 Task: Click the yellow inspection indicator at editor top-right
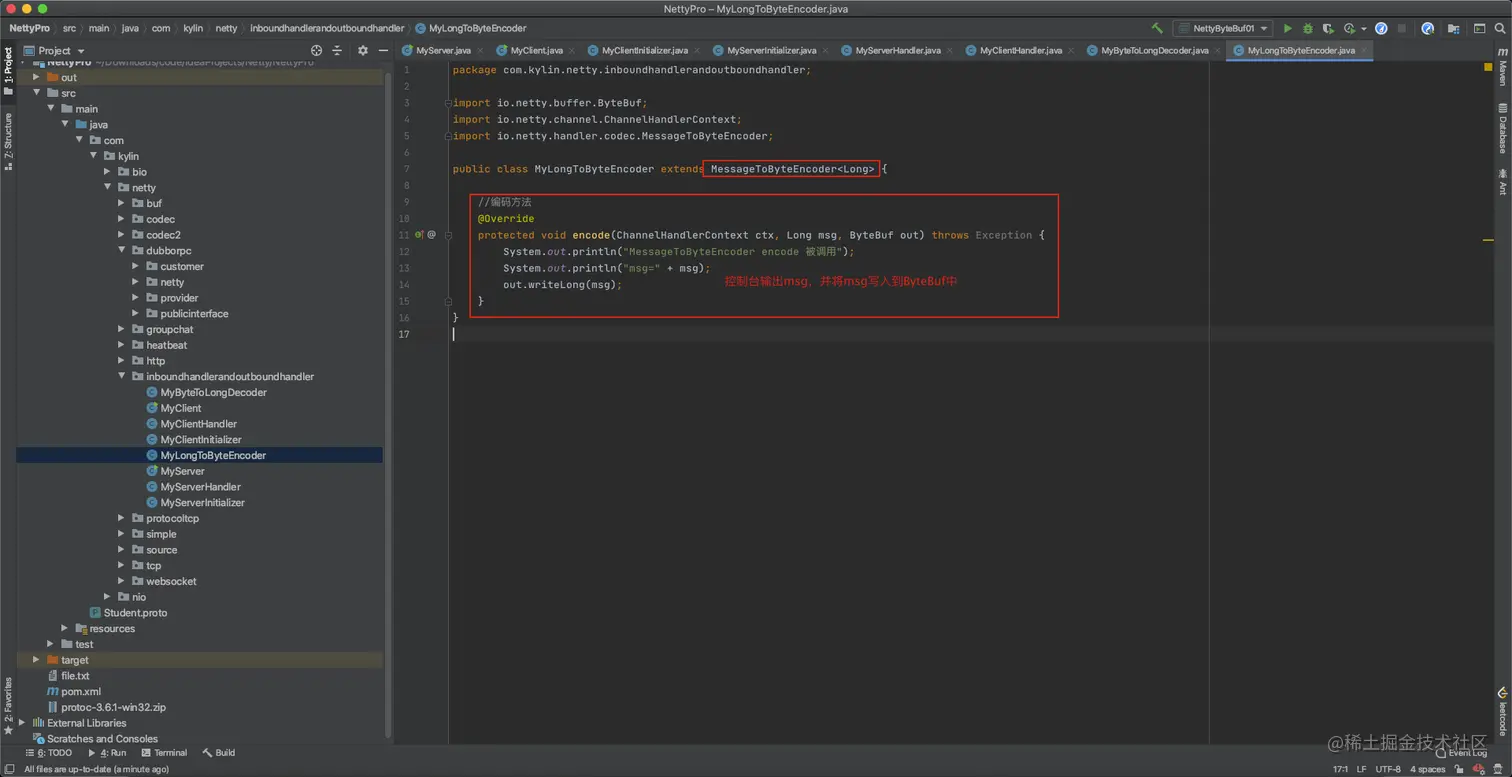[x=1488, y=67]
